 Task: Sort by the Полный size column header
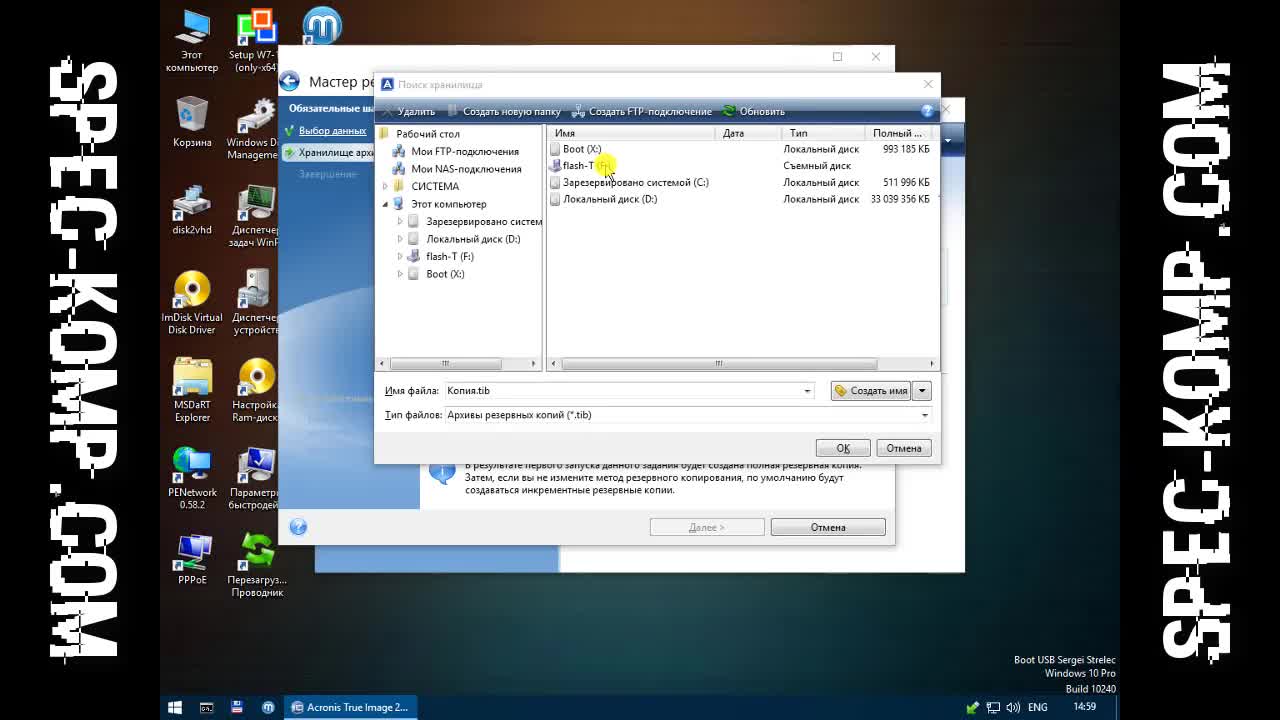tap(898, 133)
